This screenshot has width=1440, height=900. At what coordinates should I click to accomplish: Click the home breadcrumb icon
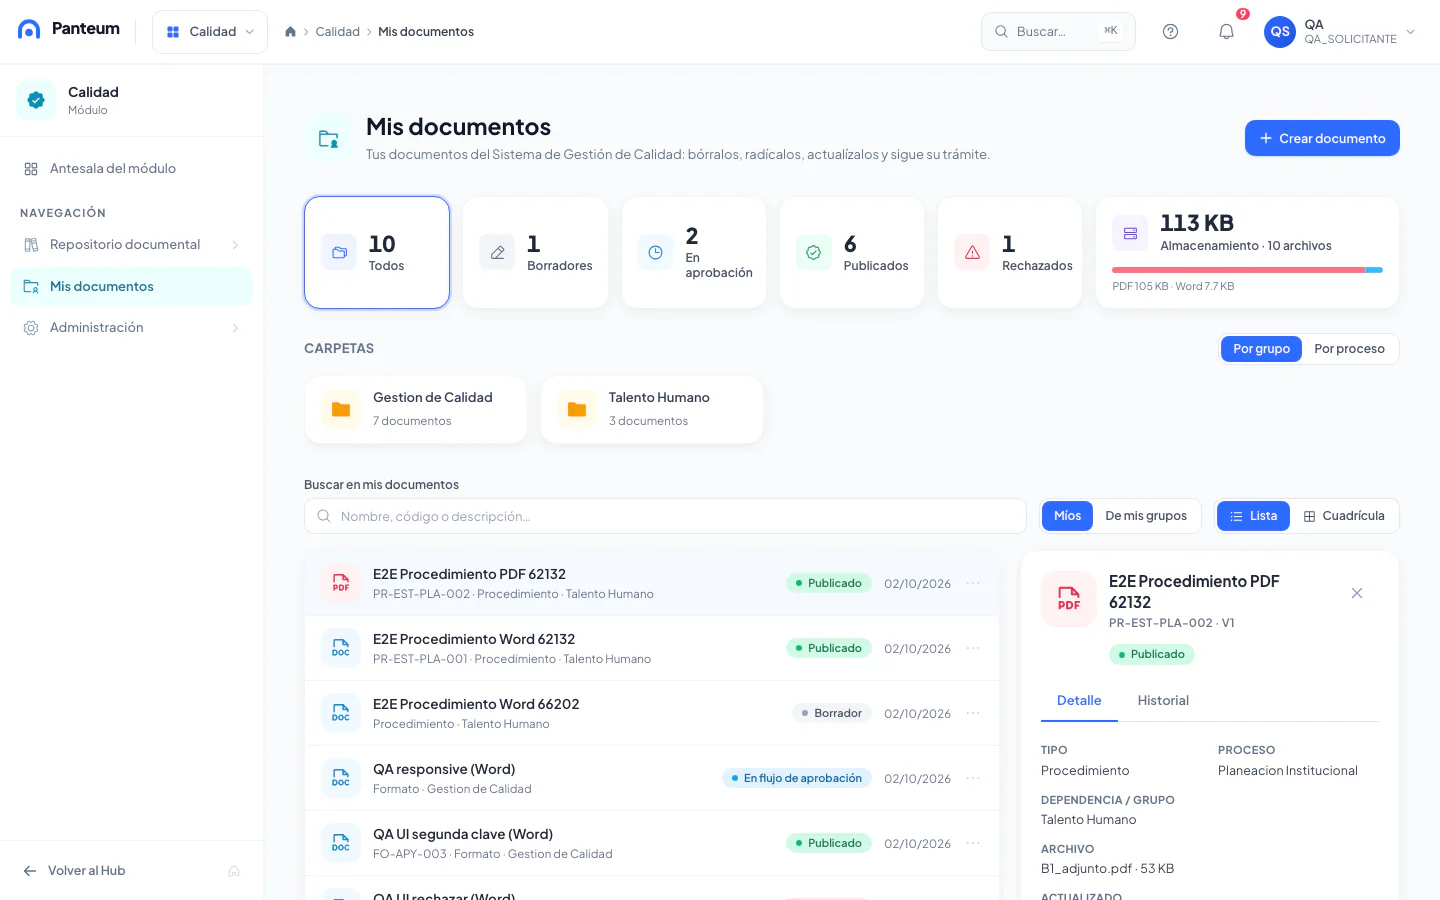(290, 32)
